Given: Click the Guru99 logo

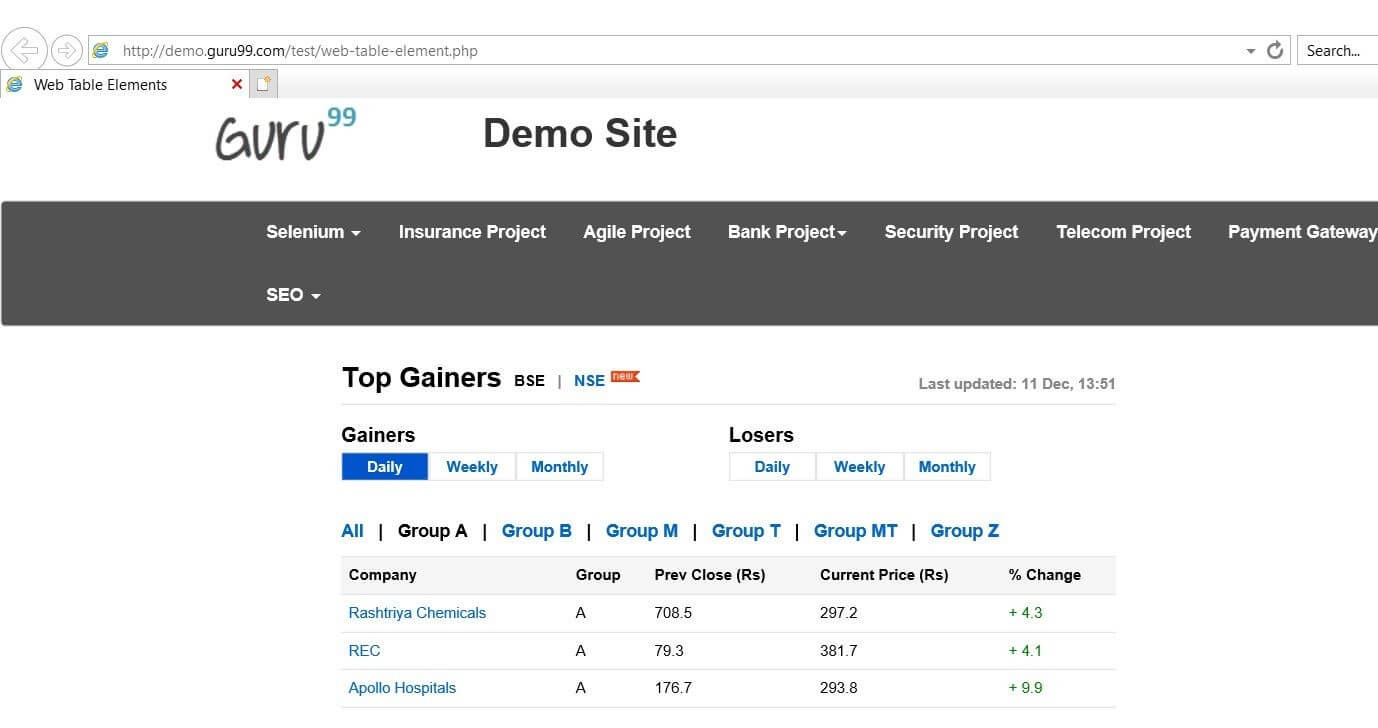Looking at the screenshot, I should (286, 135).
